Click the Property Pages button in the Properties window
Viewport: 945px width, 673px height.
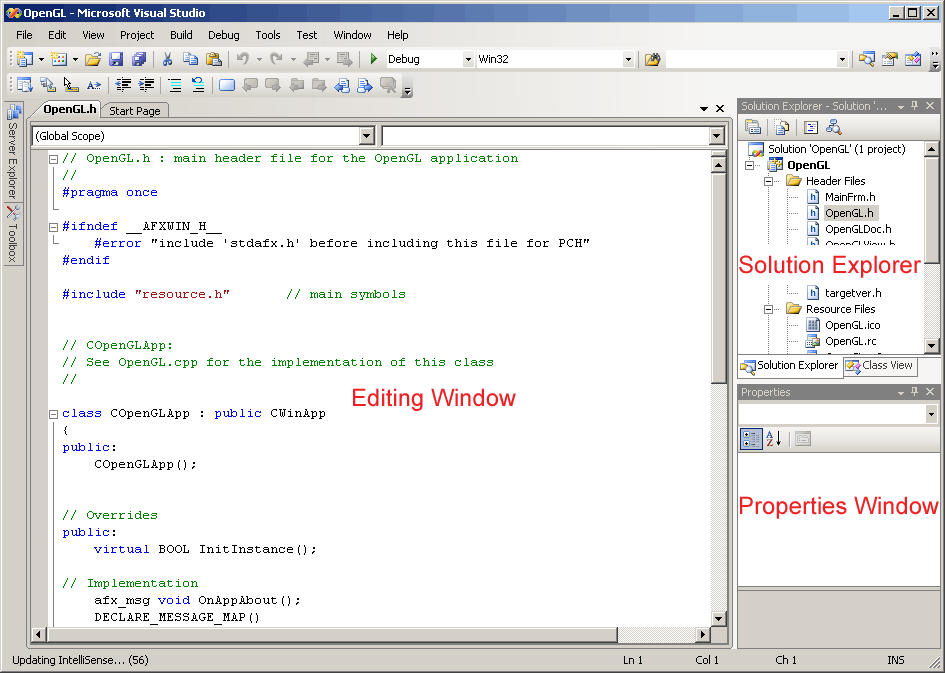(x=802, y=439)
